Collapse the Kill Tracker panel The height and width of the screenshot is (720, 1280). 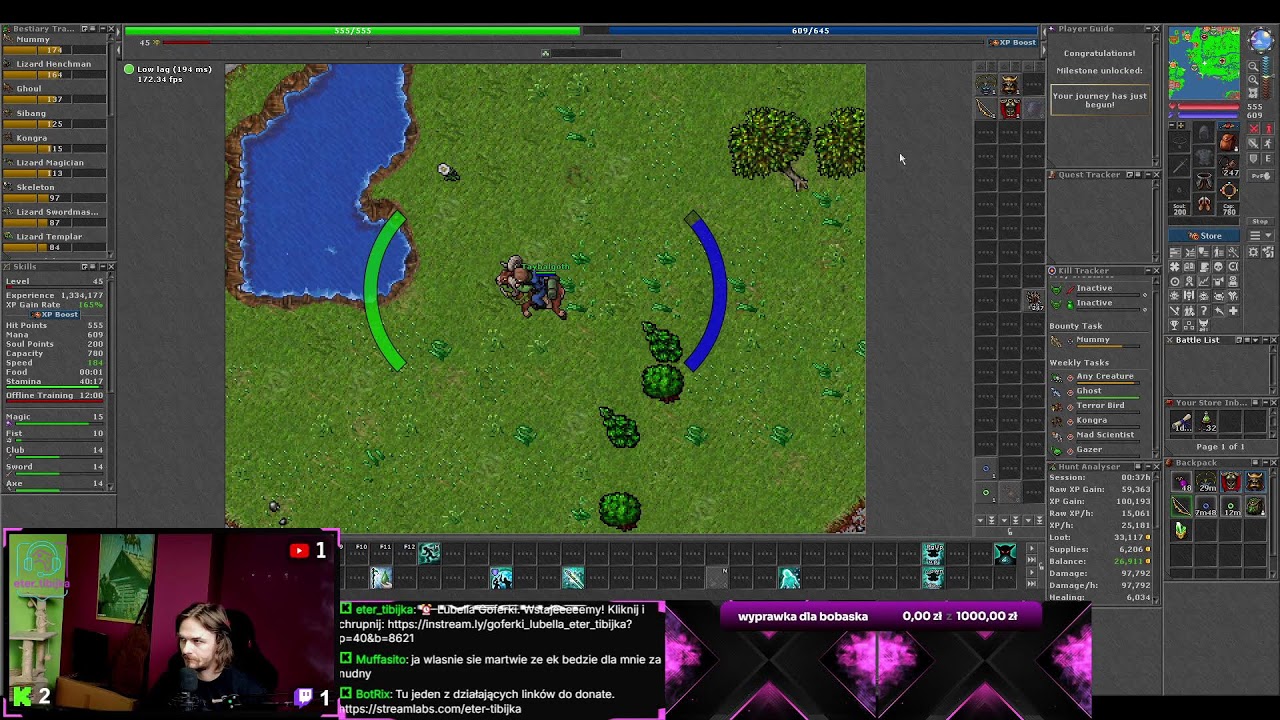tap(1147, 271)
